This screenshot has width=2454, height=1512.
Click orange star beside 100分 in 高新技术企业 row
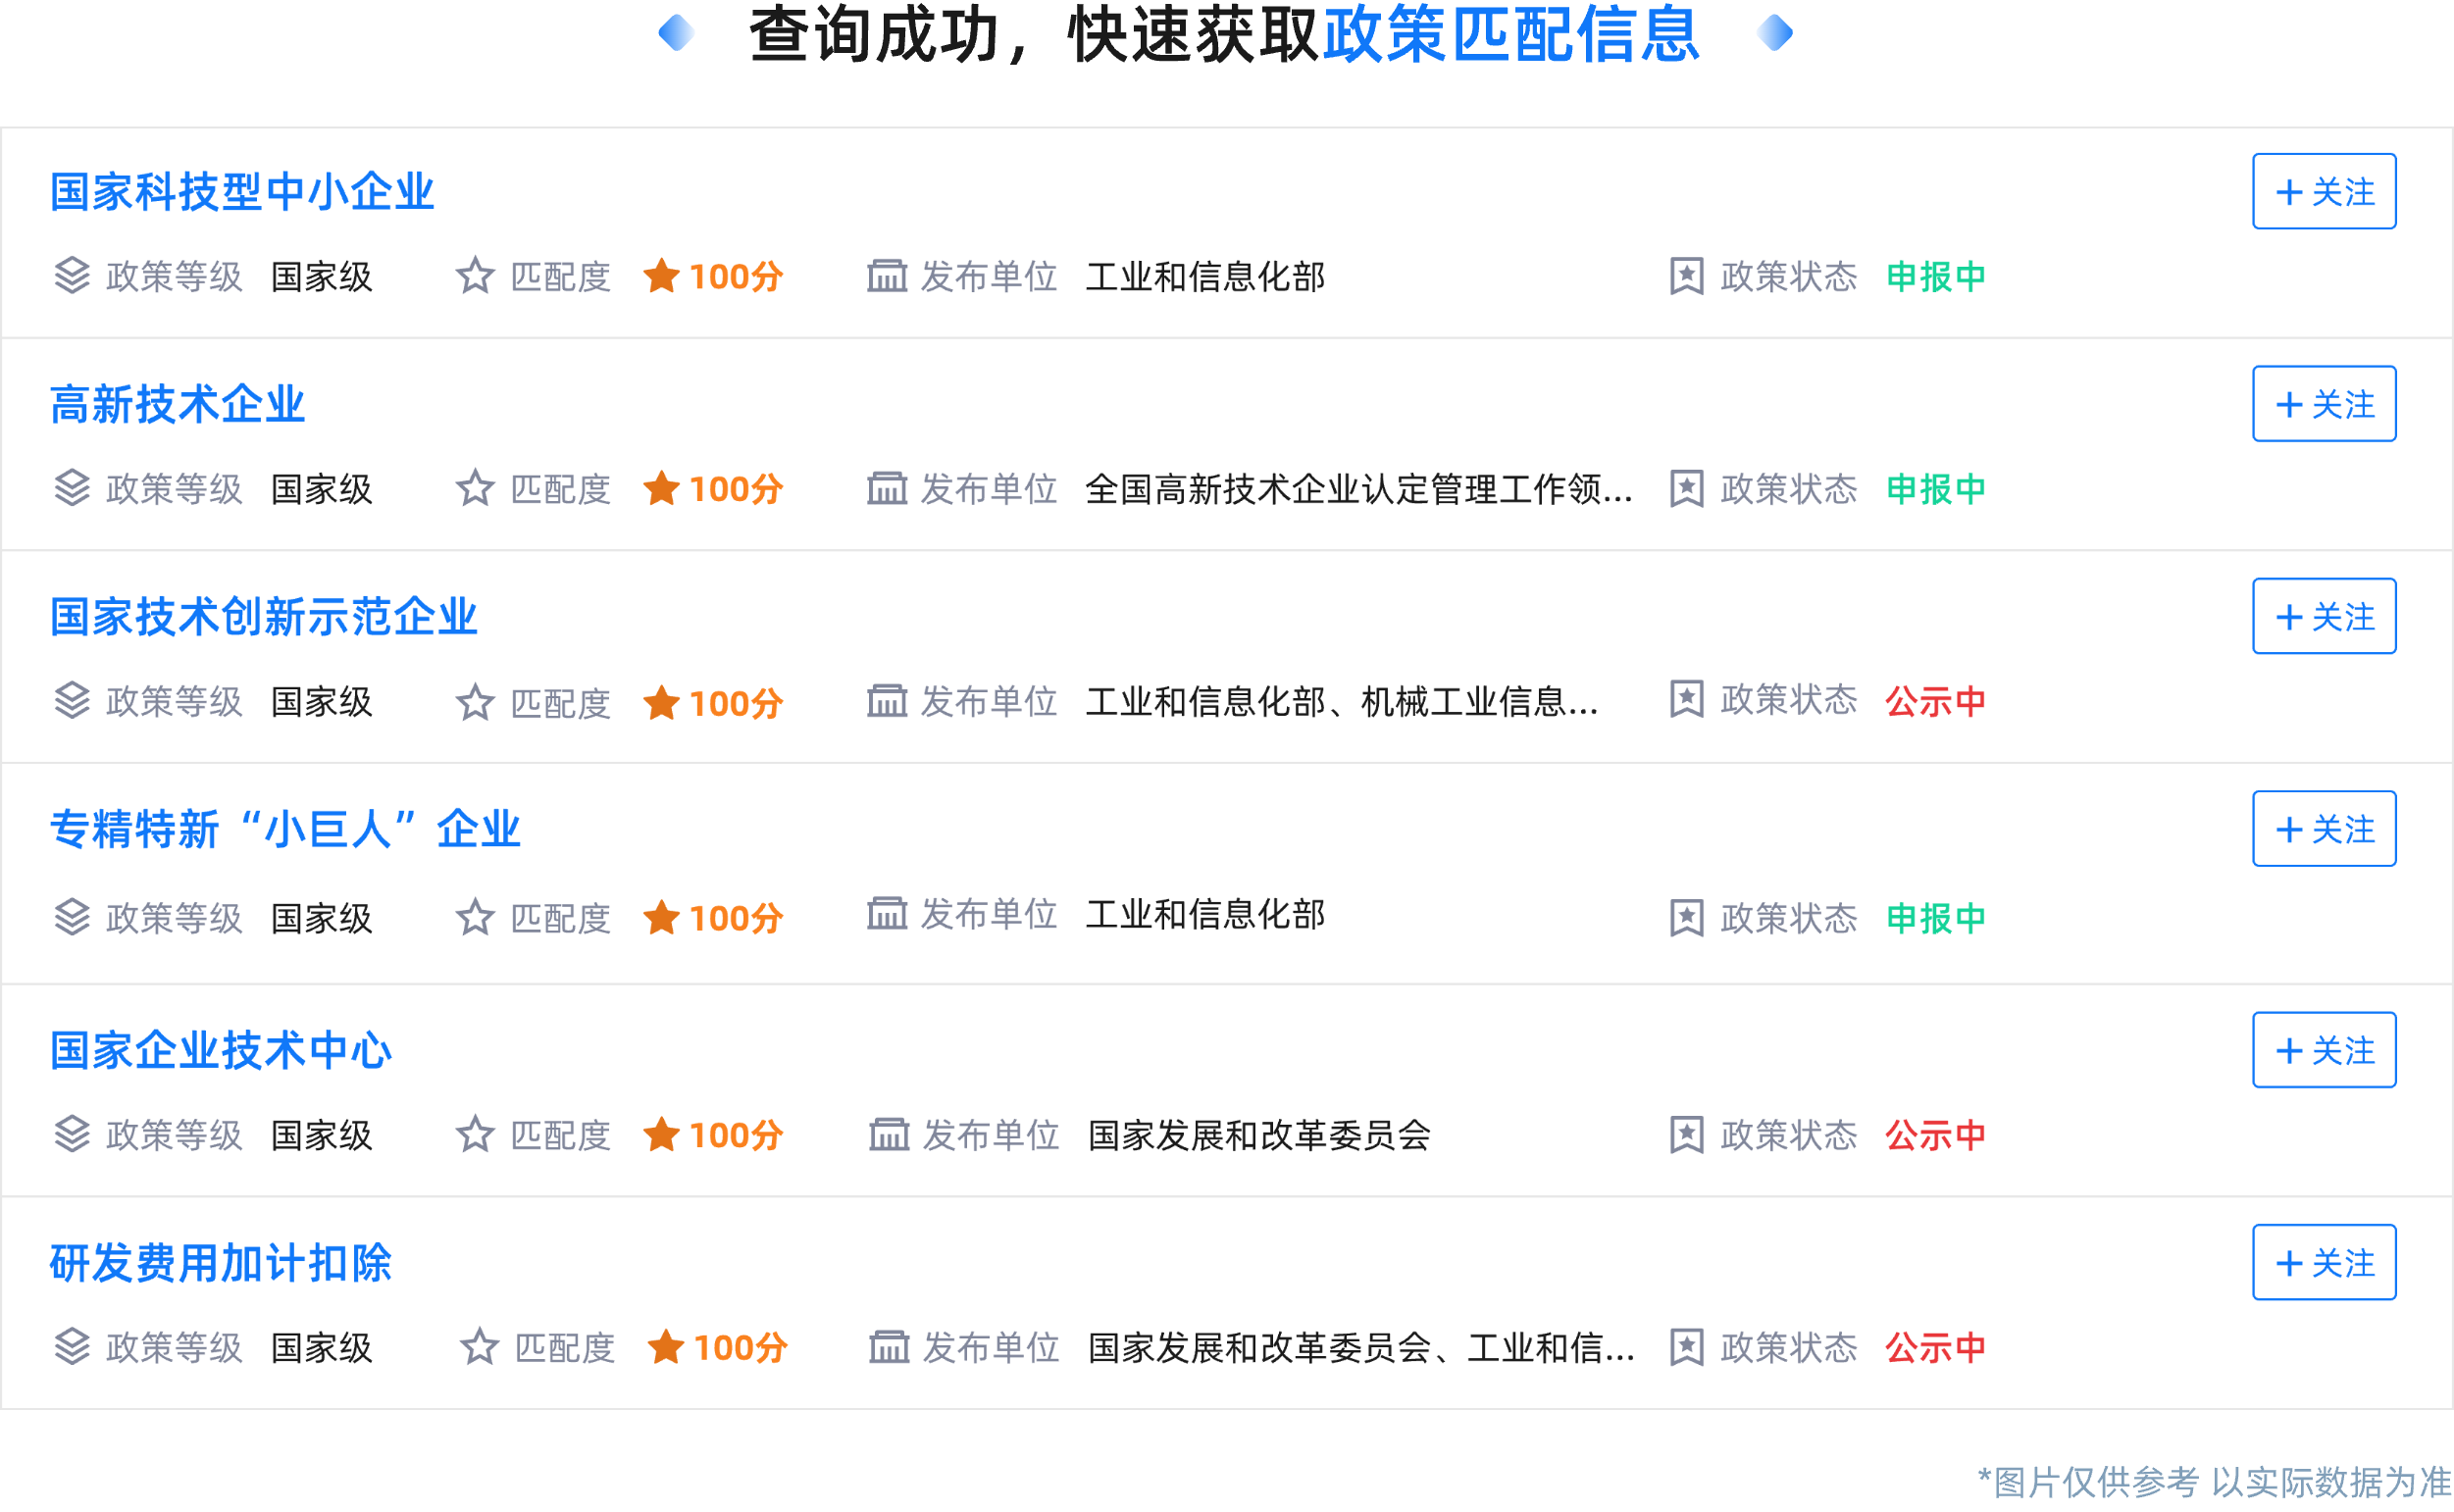661,489
